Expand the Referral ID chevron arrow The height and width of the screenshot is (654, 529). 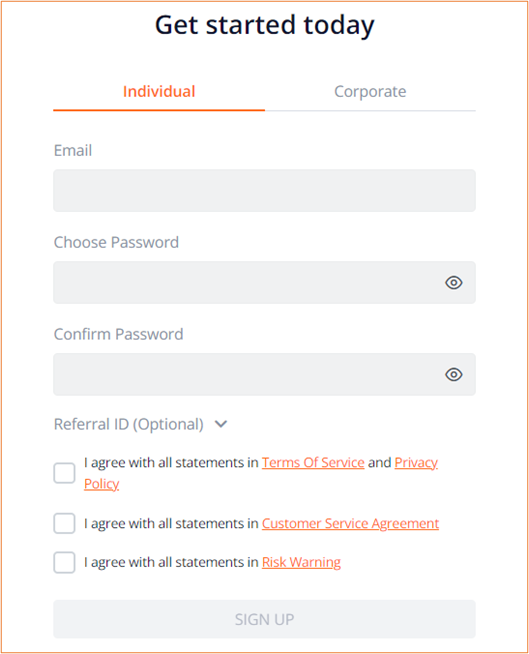click(221, 424)
